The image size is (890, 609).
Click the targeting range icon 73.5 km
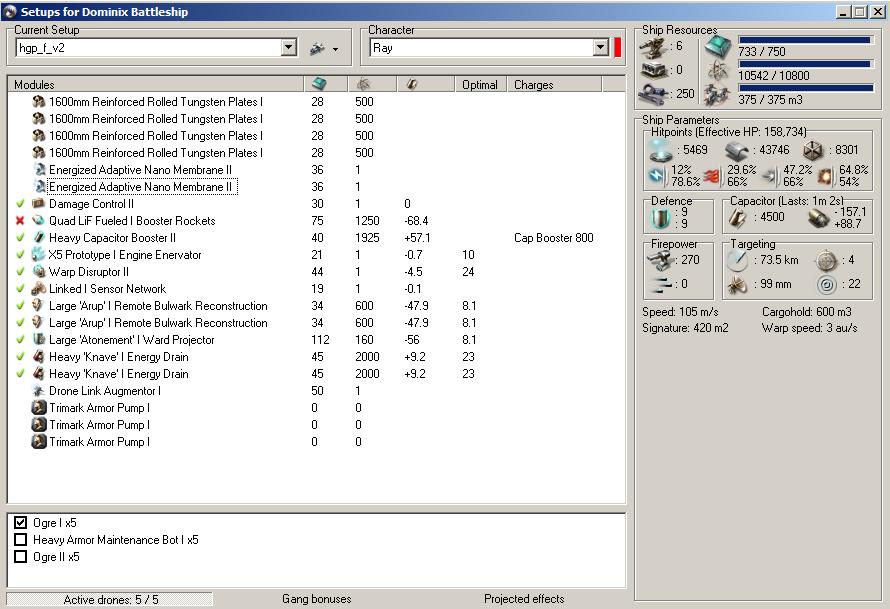pos(737,260)
